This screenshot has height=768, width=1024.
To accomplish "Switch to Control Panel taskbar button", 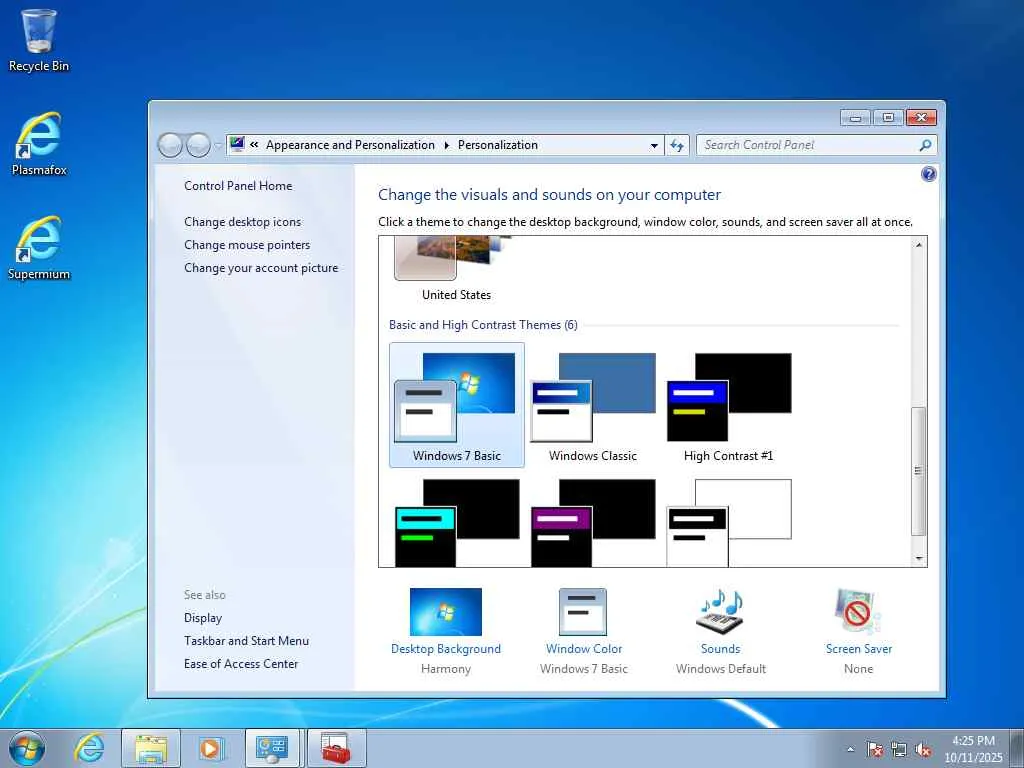I will 272,748.
